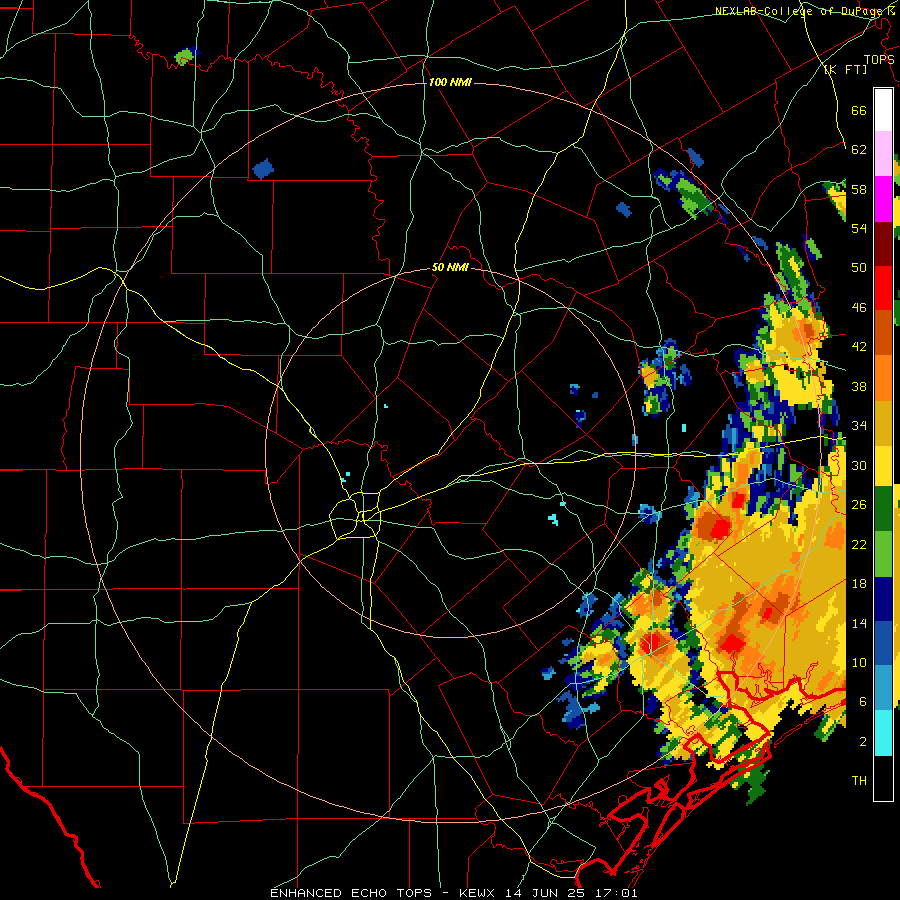Select the "KEWX" radar site identifier

[479, 893]
